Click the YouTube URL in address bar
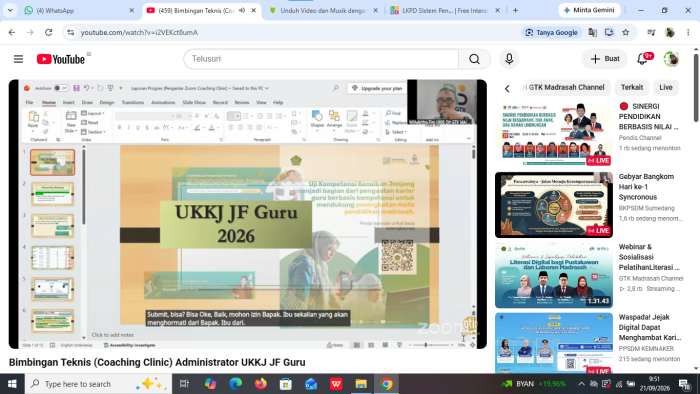The width and height of the screenshot is (700, 394). 139,32
